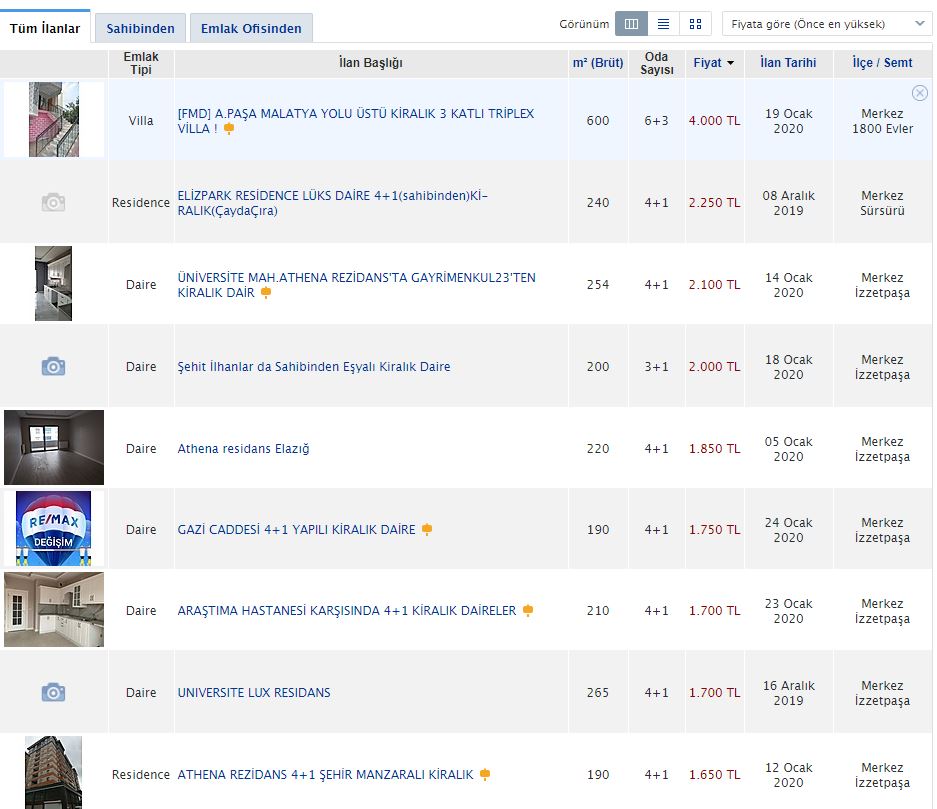This screenshot has width=937, height=809.
Task: Switch to the Sahibinden tab
Action: tap(140, 29)
